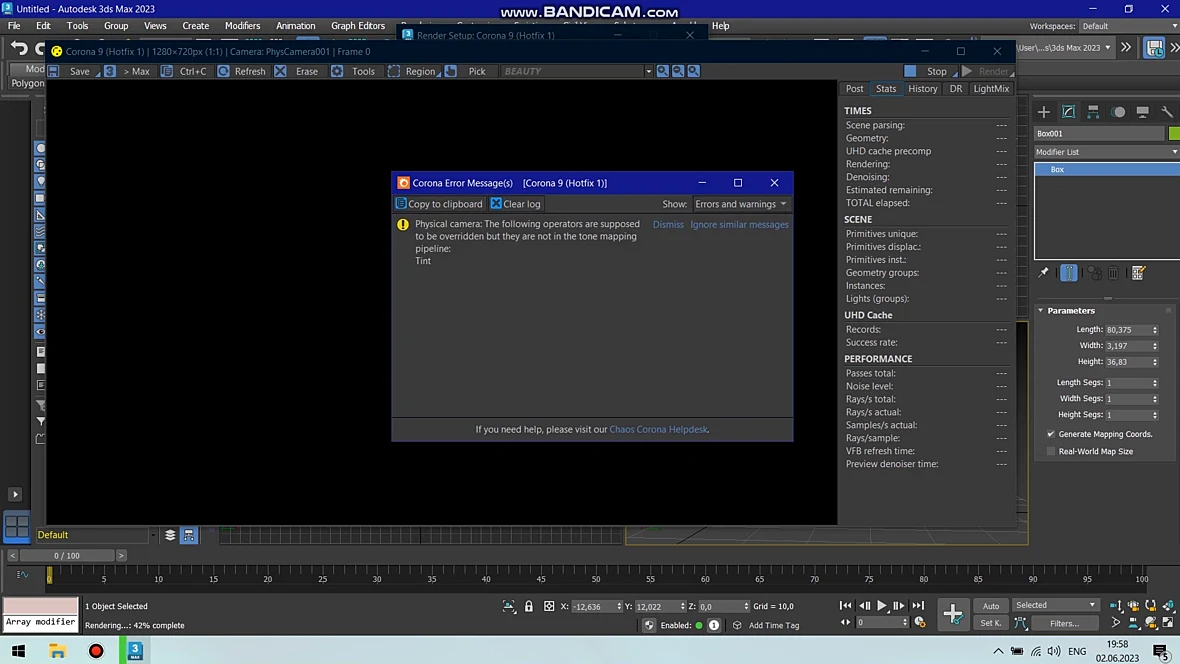Enable Real-World Map Size checkbox
Image resolution: width=1180 pixels, height=664 pixels.
tap(1051, 451)
